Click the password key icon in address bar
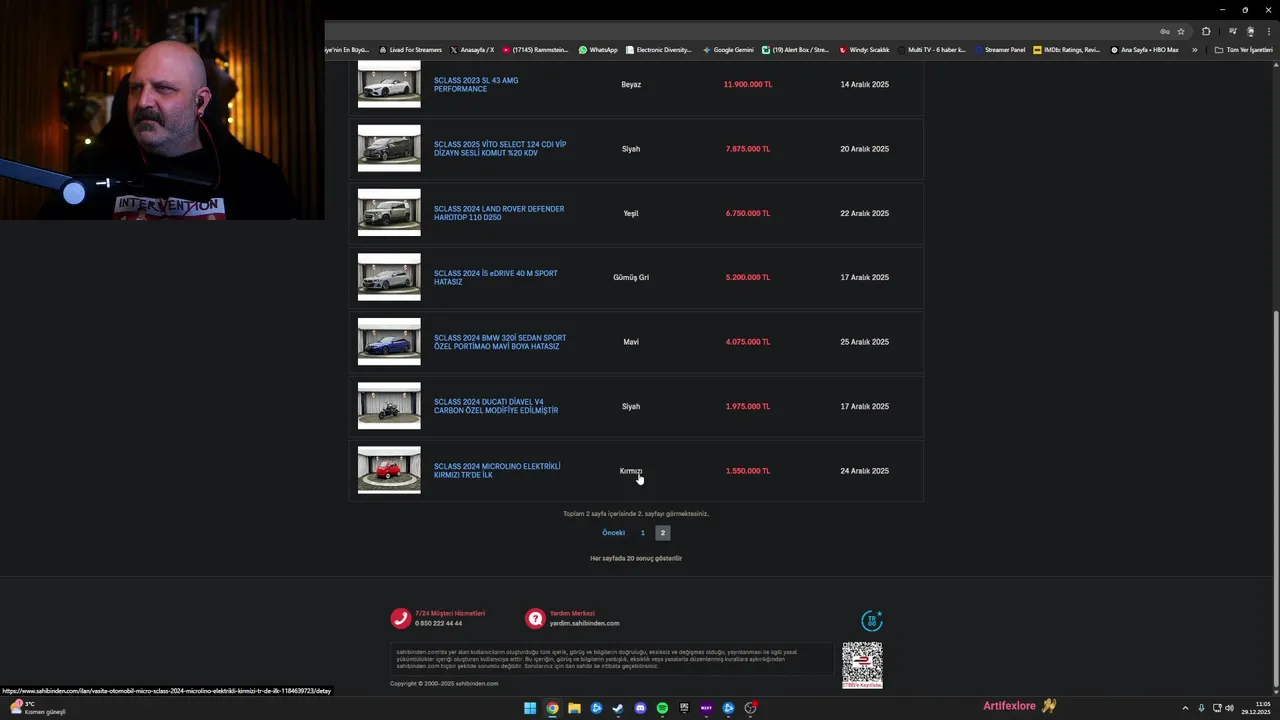This screenshot has height=720, width=1280. [x=1165, y=31]
